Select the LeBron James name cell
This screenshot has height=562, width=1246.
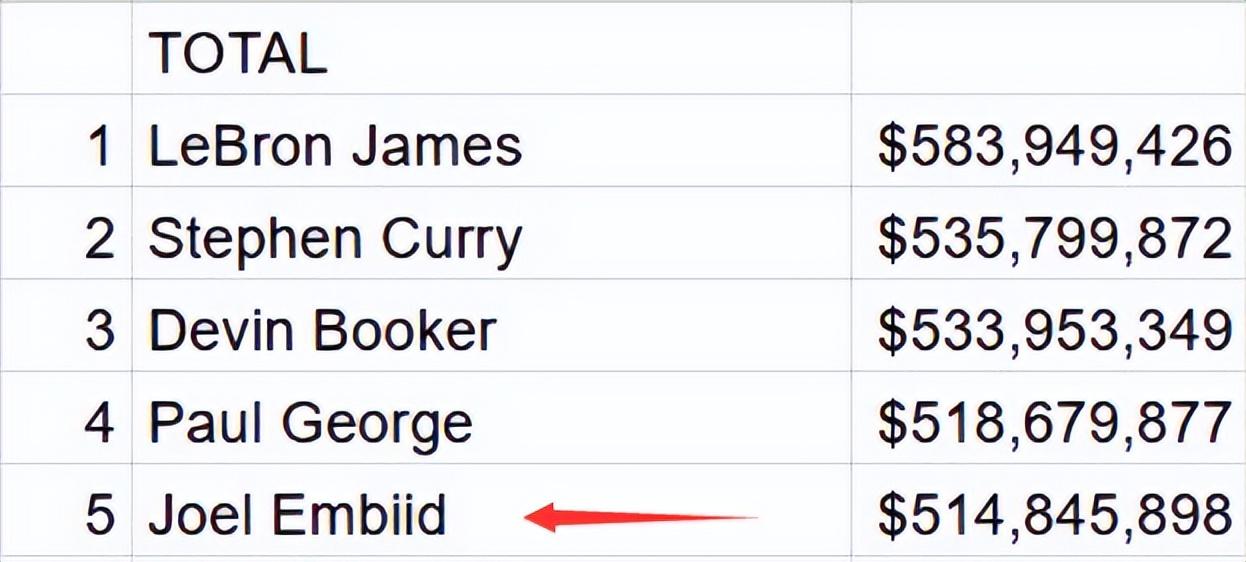click(x=335, y=145)
